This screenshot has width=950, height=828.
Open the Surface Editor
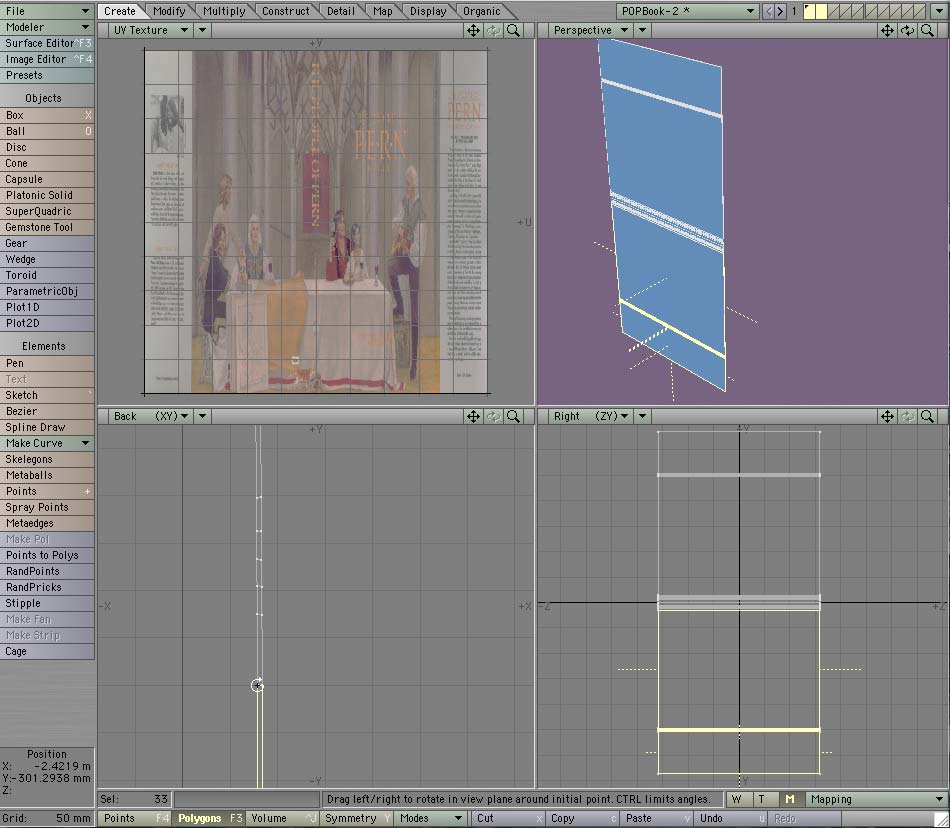coord(47,43)
